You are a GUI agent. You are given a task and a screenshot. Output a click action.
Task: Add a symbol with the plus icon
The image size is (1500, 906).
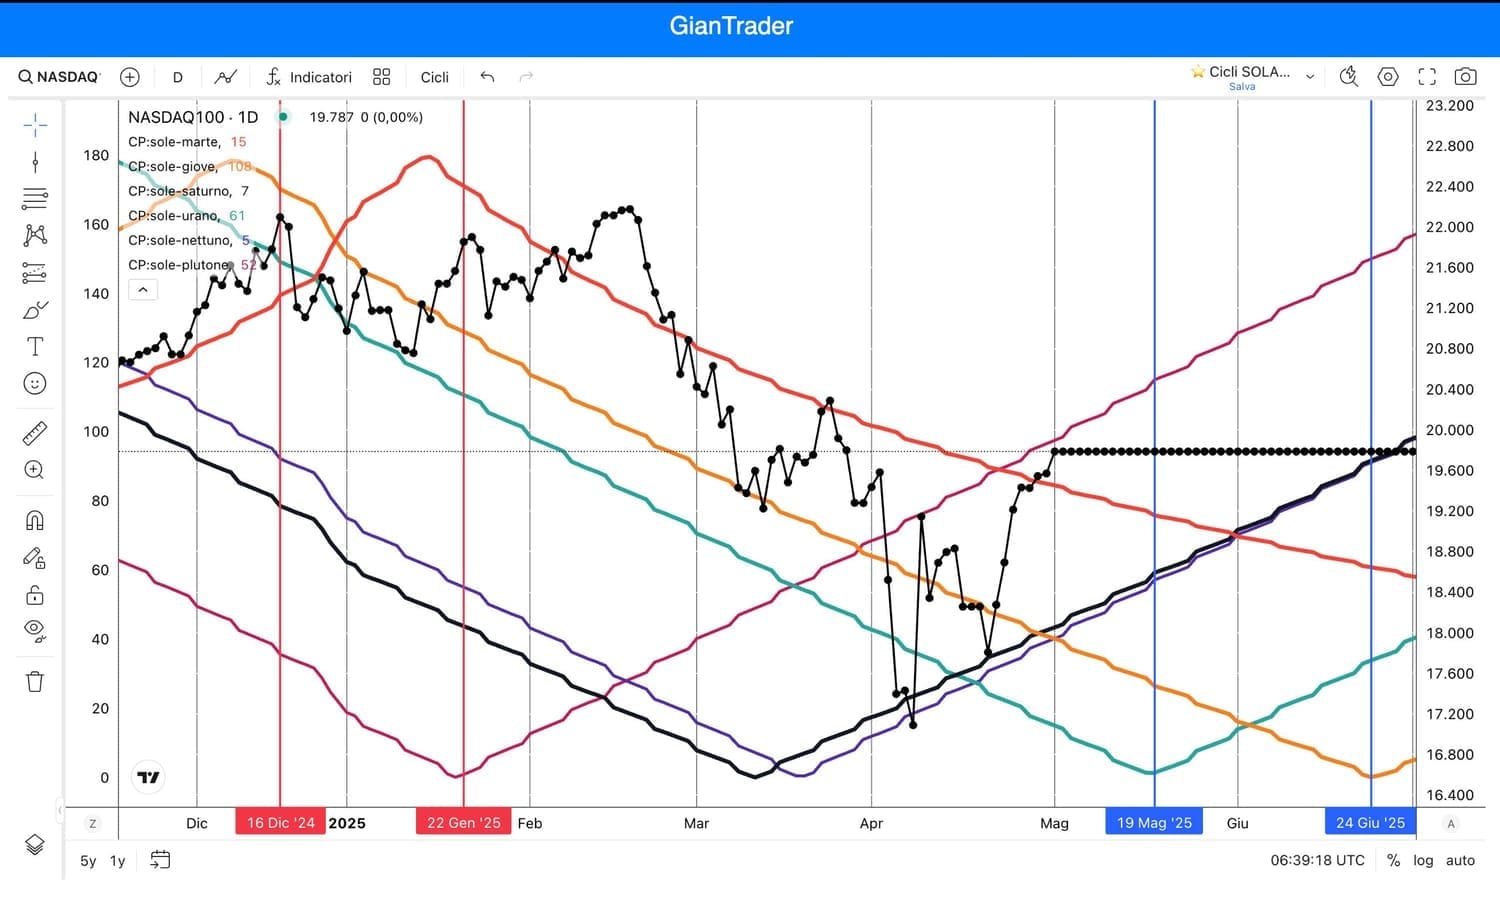(x=130, y=77)
